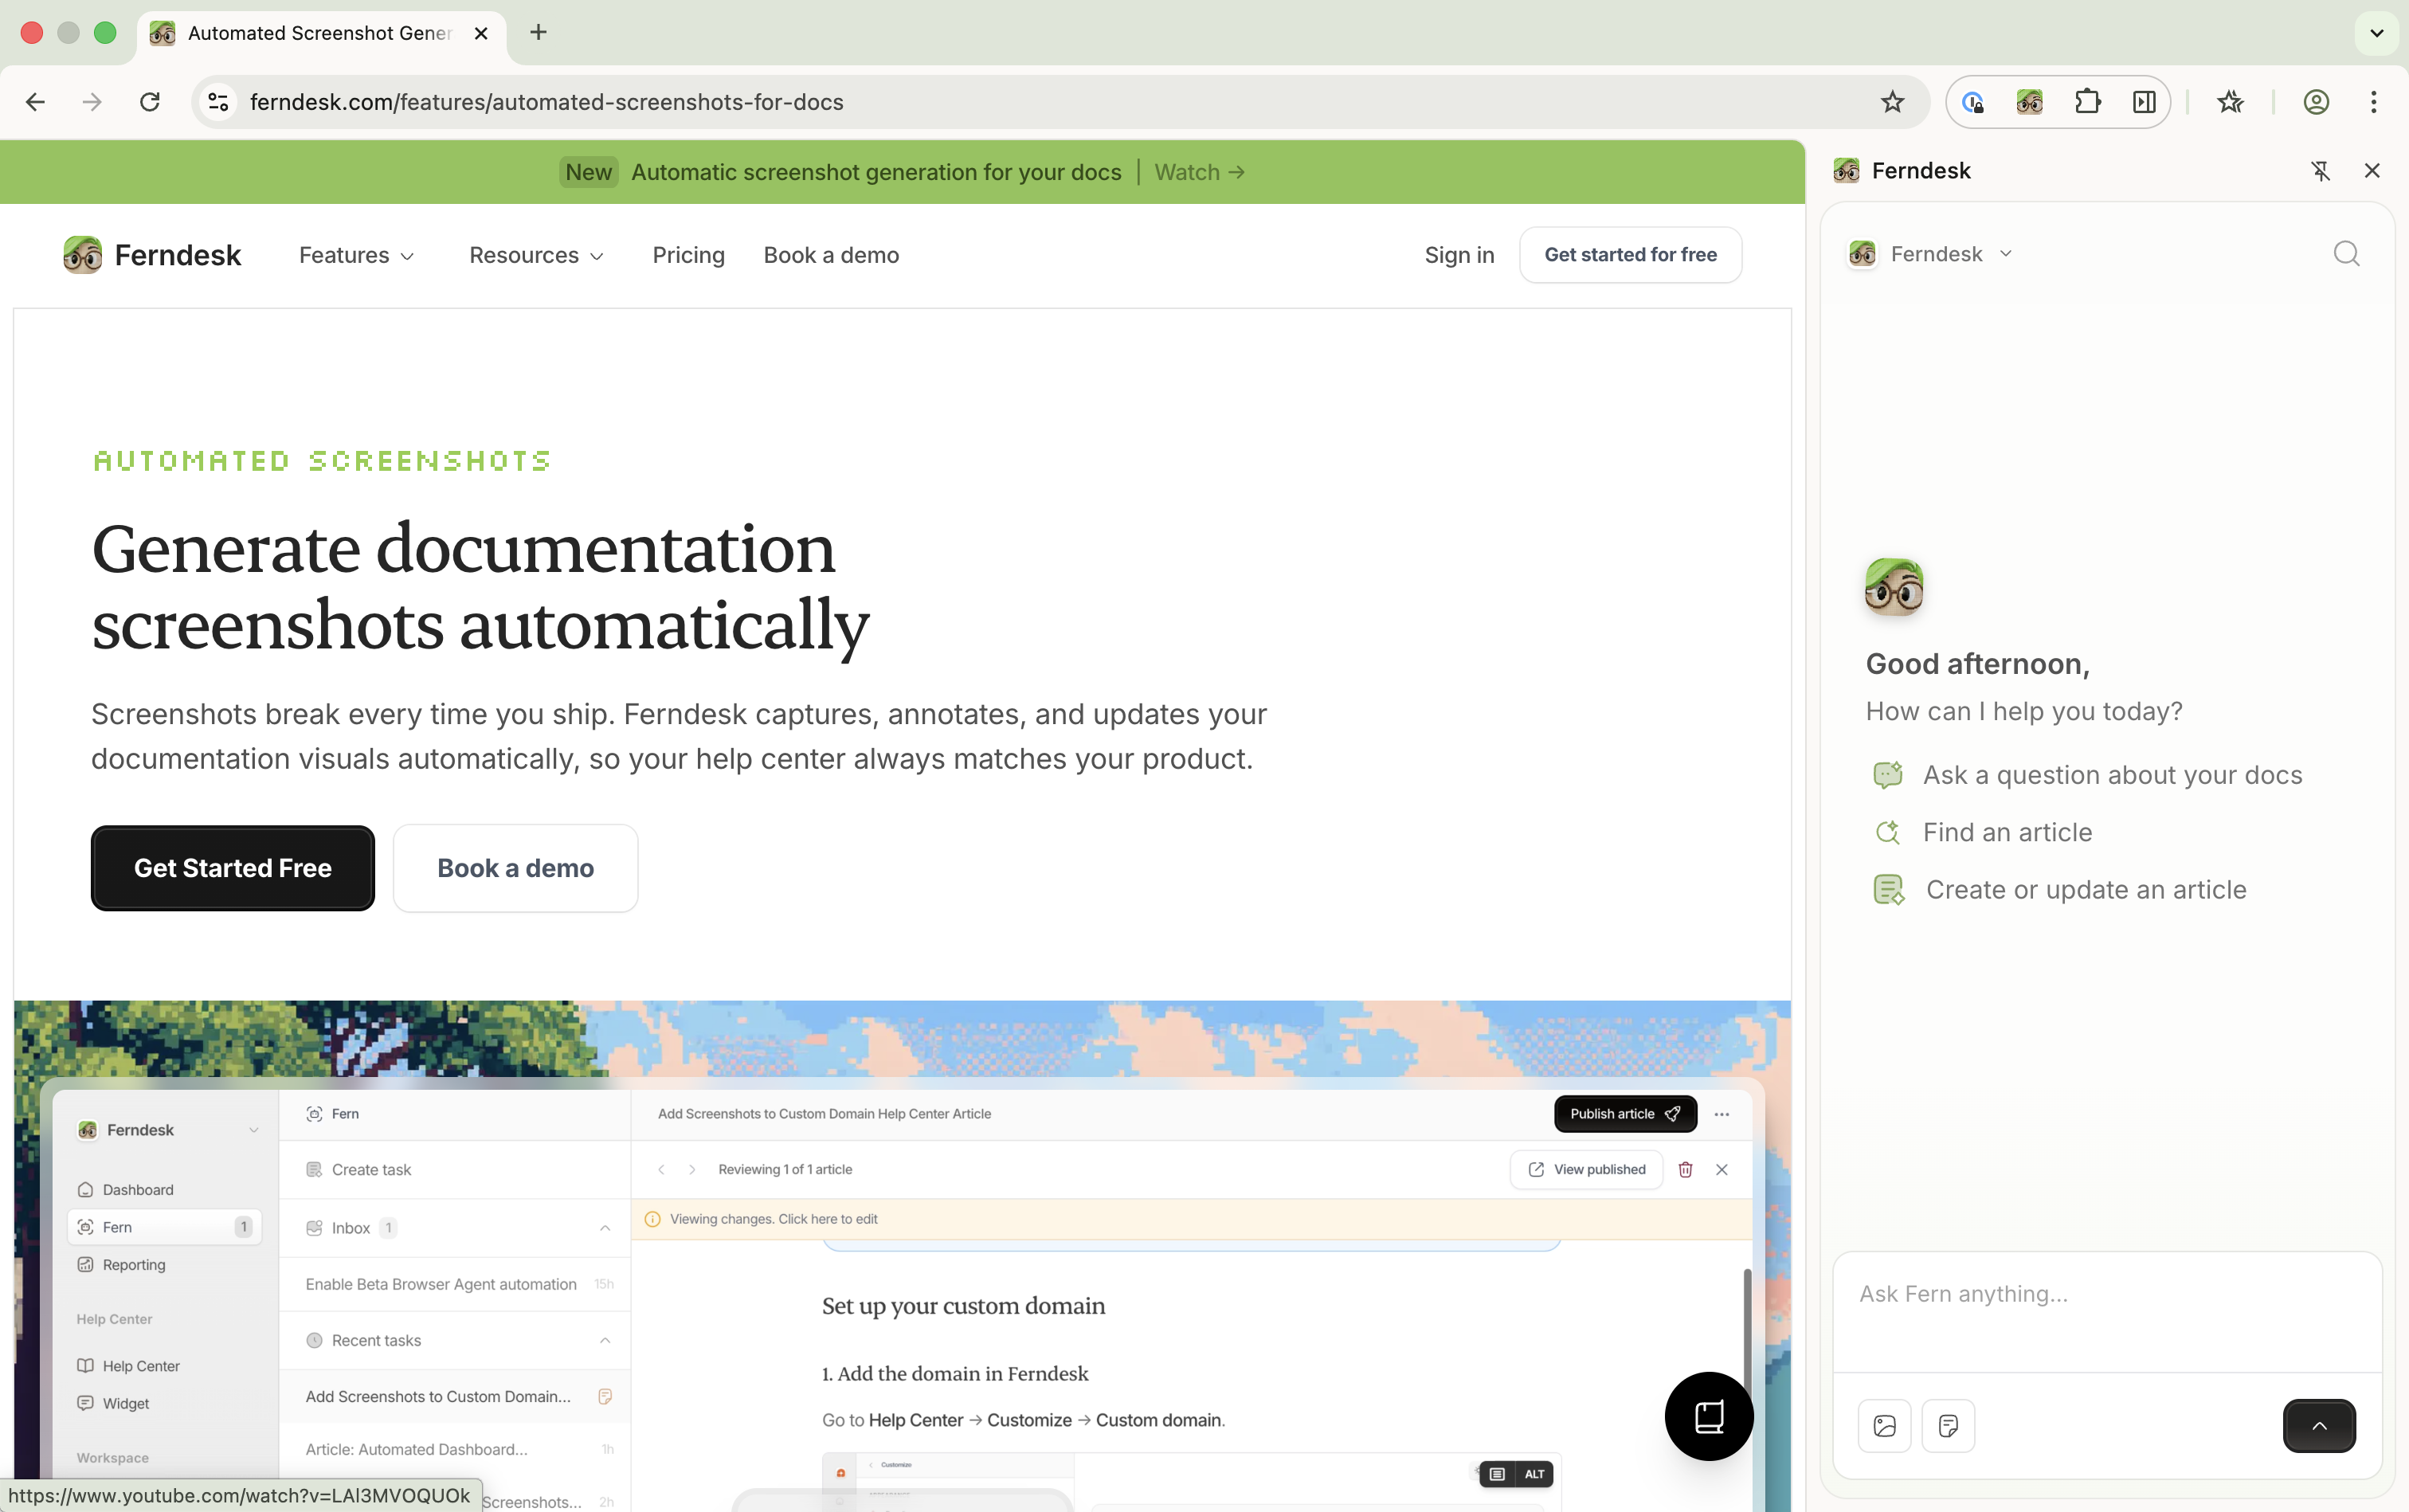Attach an image in Fern chat

coord(1884,1425)
